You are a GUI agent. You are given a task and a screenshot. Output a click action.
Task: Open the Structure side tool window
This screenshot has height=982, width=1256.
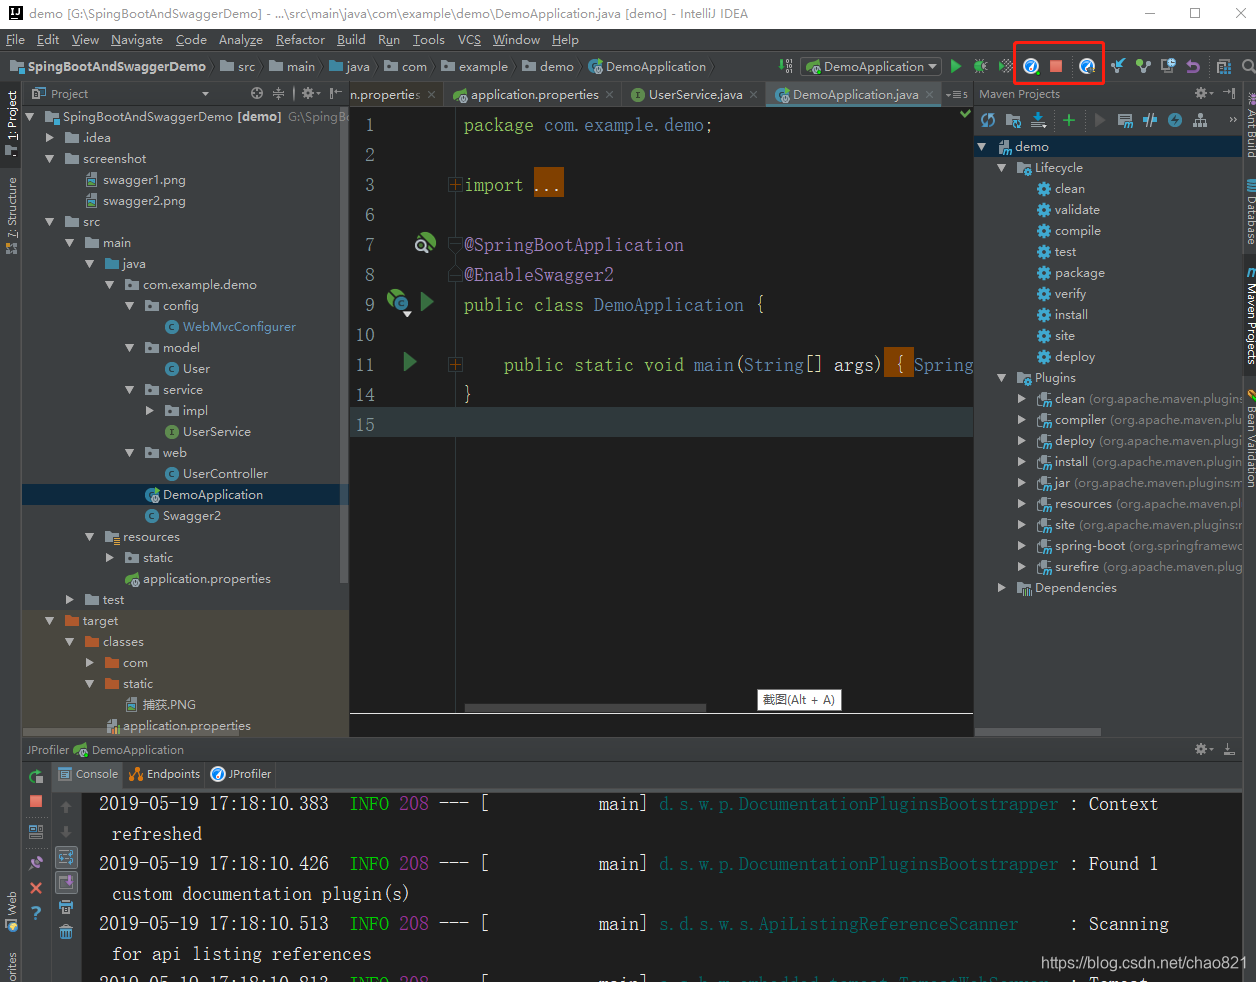(x=11, y=215)
